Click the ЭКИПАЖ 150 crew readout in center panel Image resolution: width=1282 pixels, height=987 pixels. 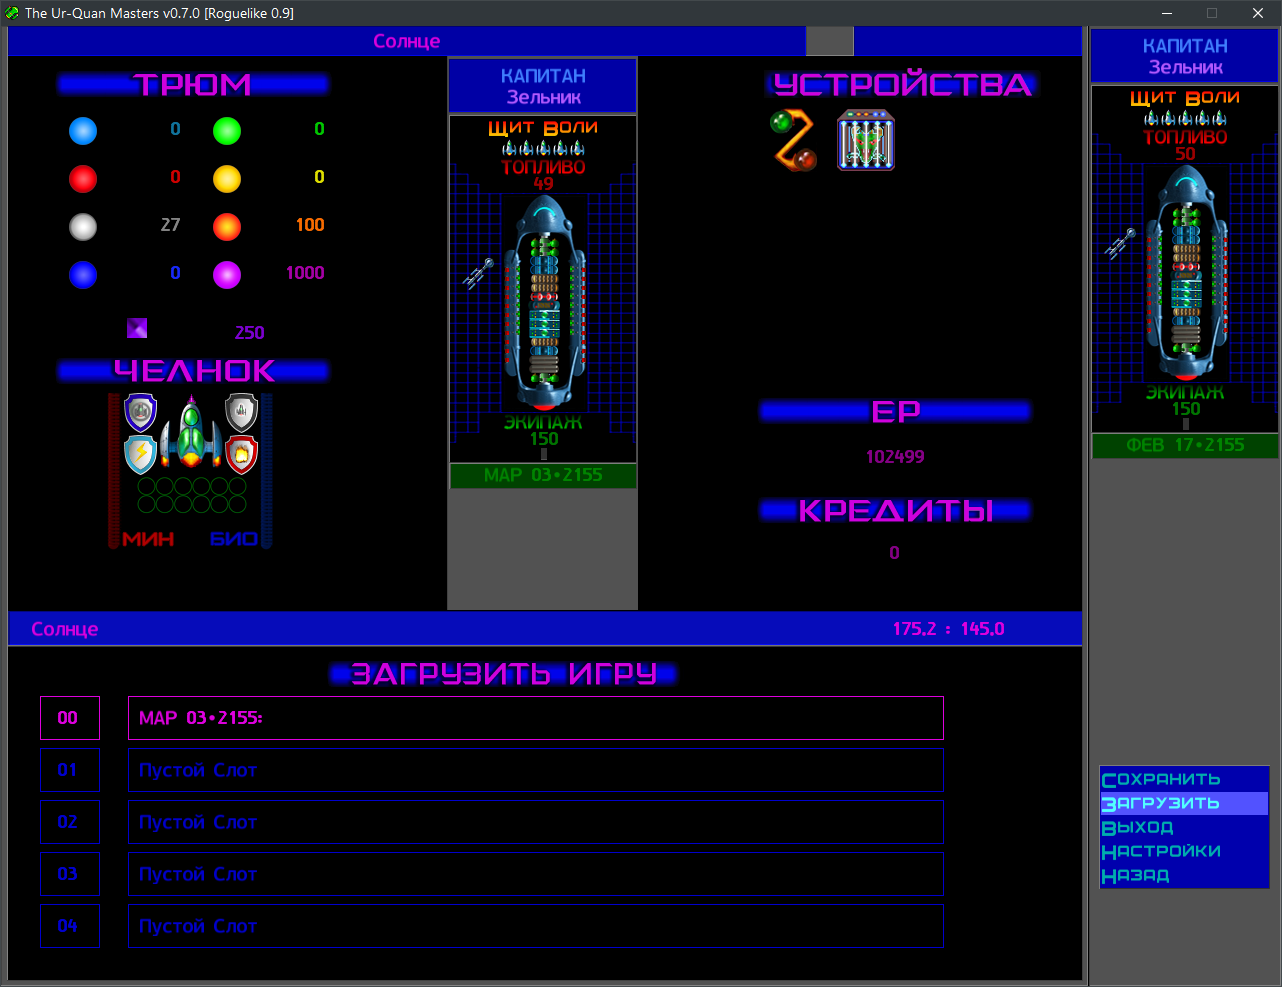(544, 431)
